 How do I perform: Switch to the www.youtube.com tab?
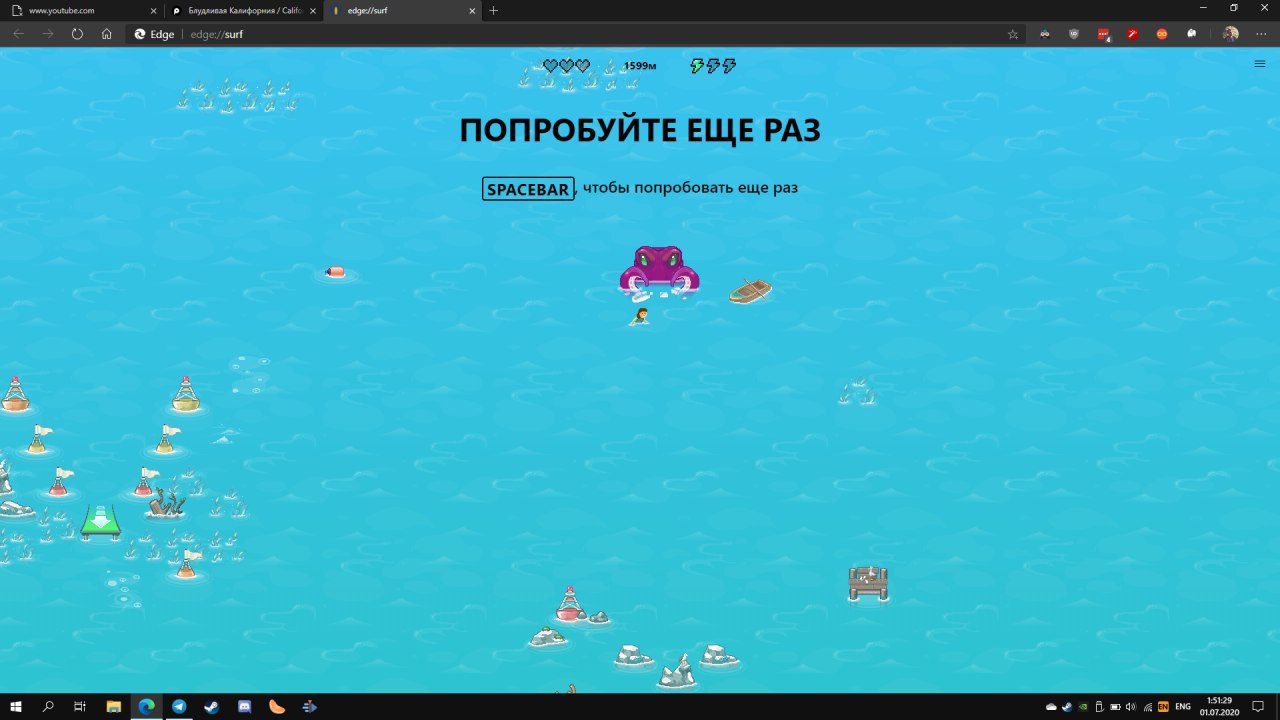click(80, 10)
